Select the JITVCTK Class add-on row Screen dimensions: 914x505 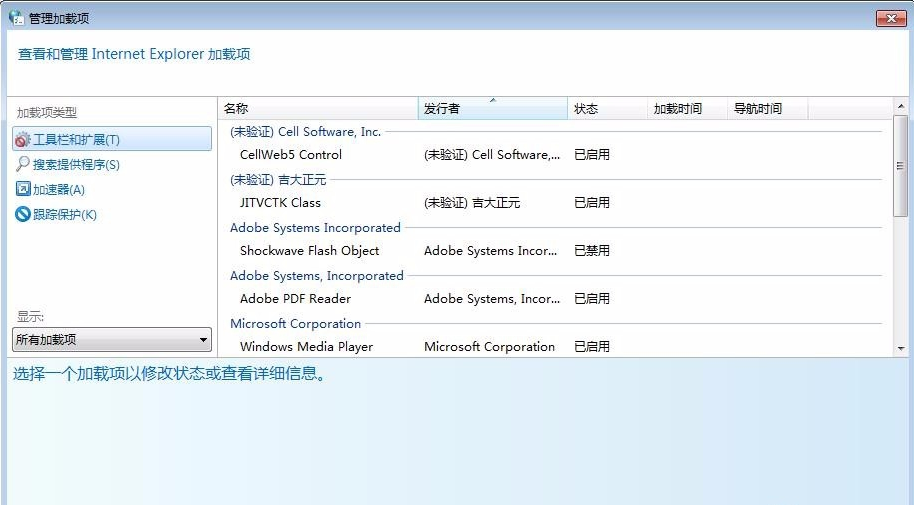click(555, 202)
